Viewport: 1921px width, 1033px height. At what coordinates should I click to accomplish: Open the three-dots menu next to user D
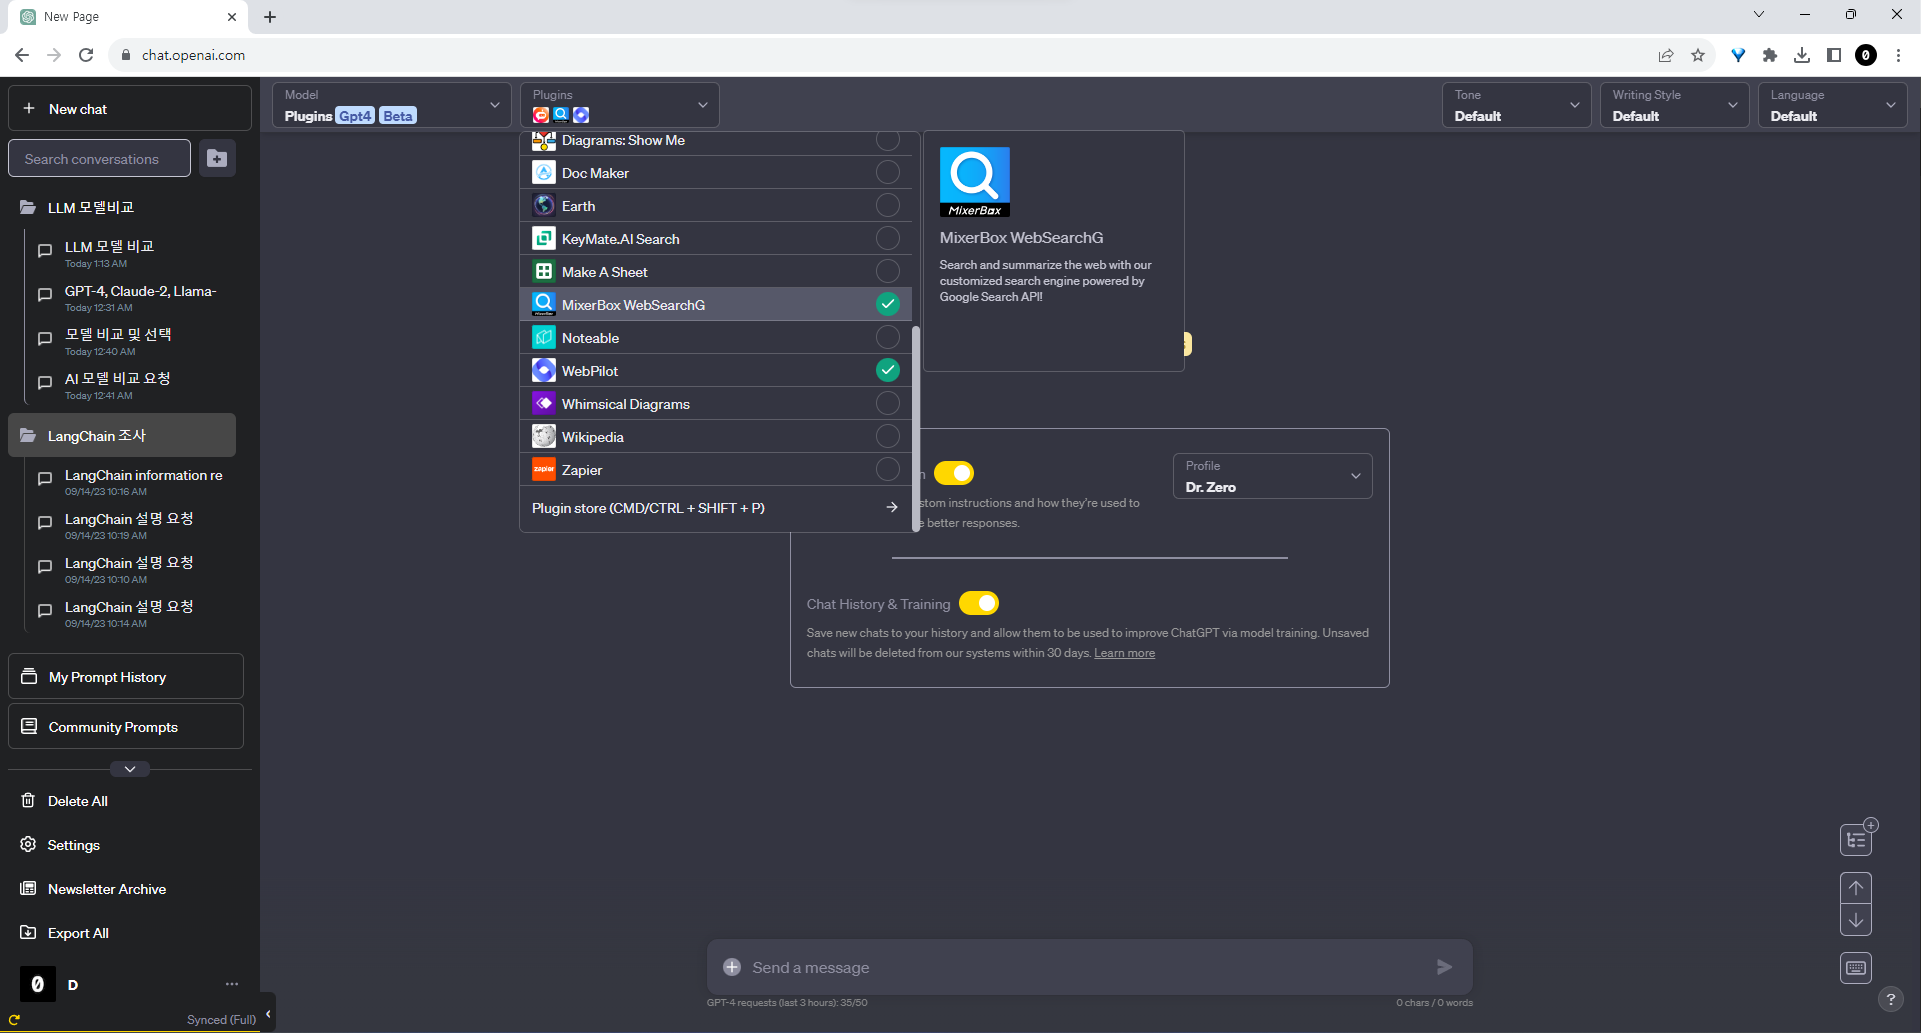pos(232,984)
